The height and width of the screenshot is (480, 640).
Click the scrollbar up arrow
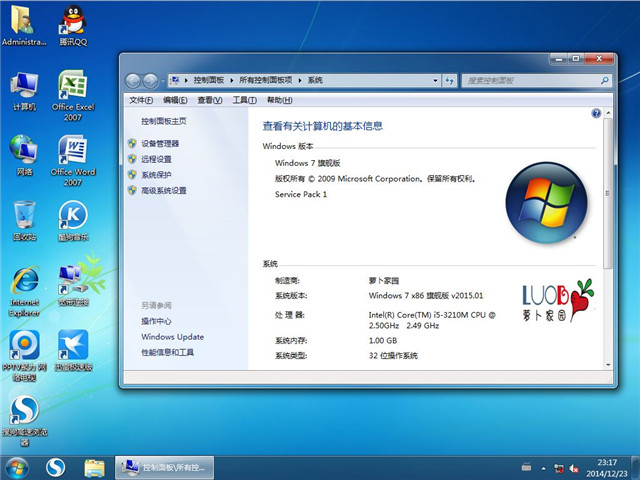pyautogui.click(x=608, y=112)
